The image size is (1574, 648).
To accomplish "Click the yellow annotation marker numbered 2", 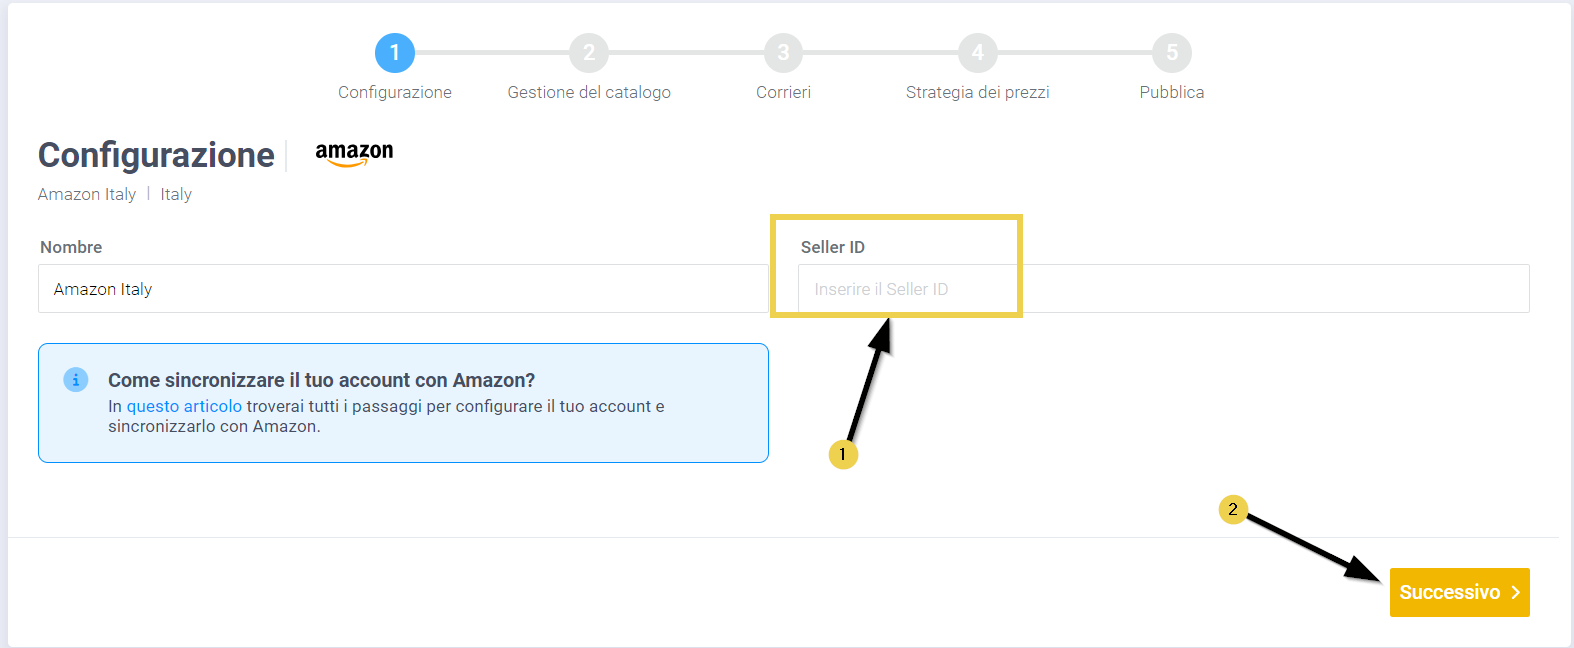I will pyautogui.click(x=1233, y=510).
